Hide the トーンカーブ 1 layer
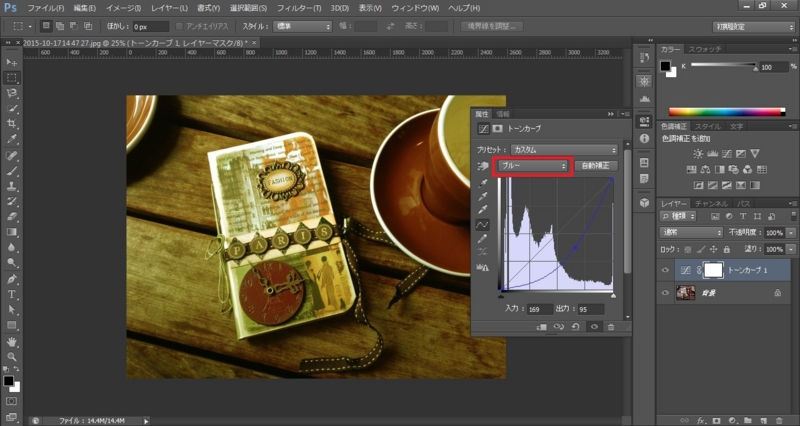This screenshot has width=800, height=426. click(x=665, y=270)
